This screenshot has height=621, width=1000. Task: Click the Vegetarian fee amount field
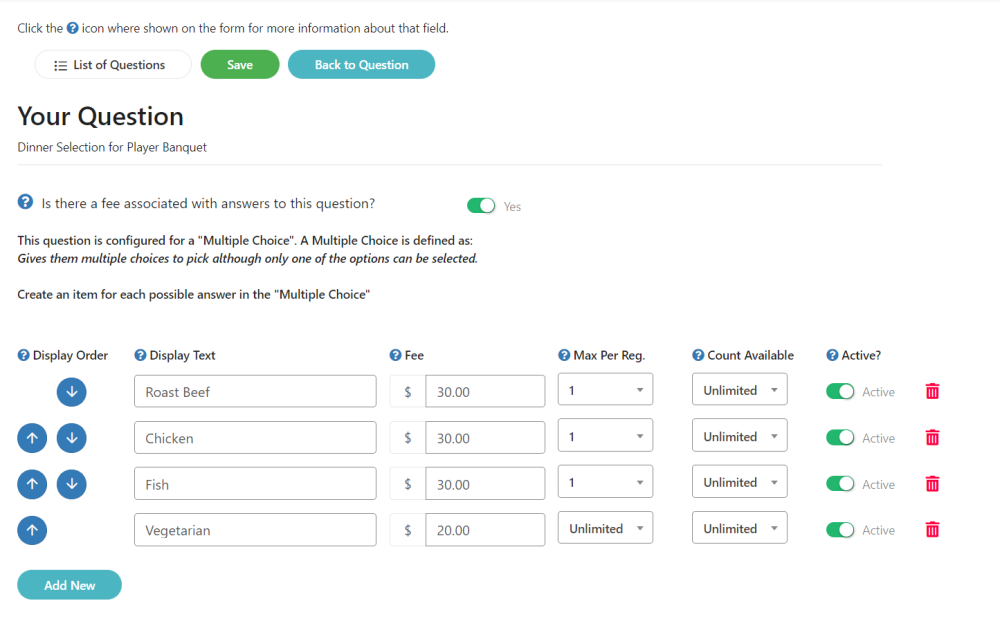tap(484, 530)
